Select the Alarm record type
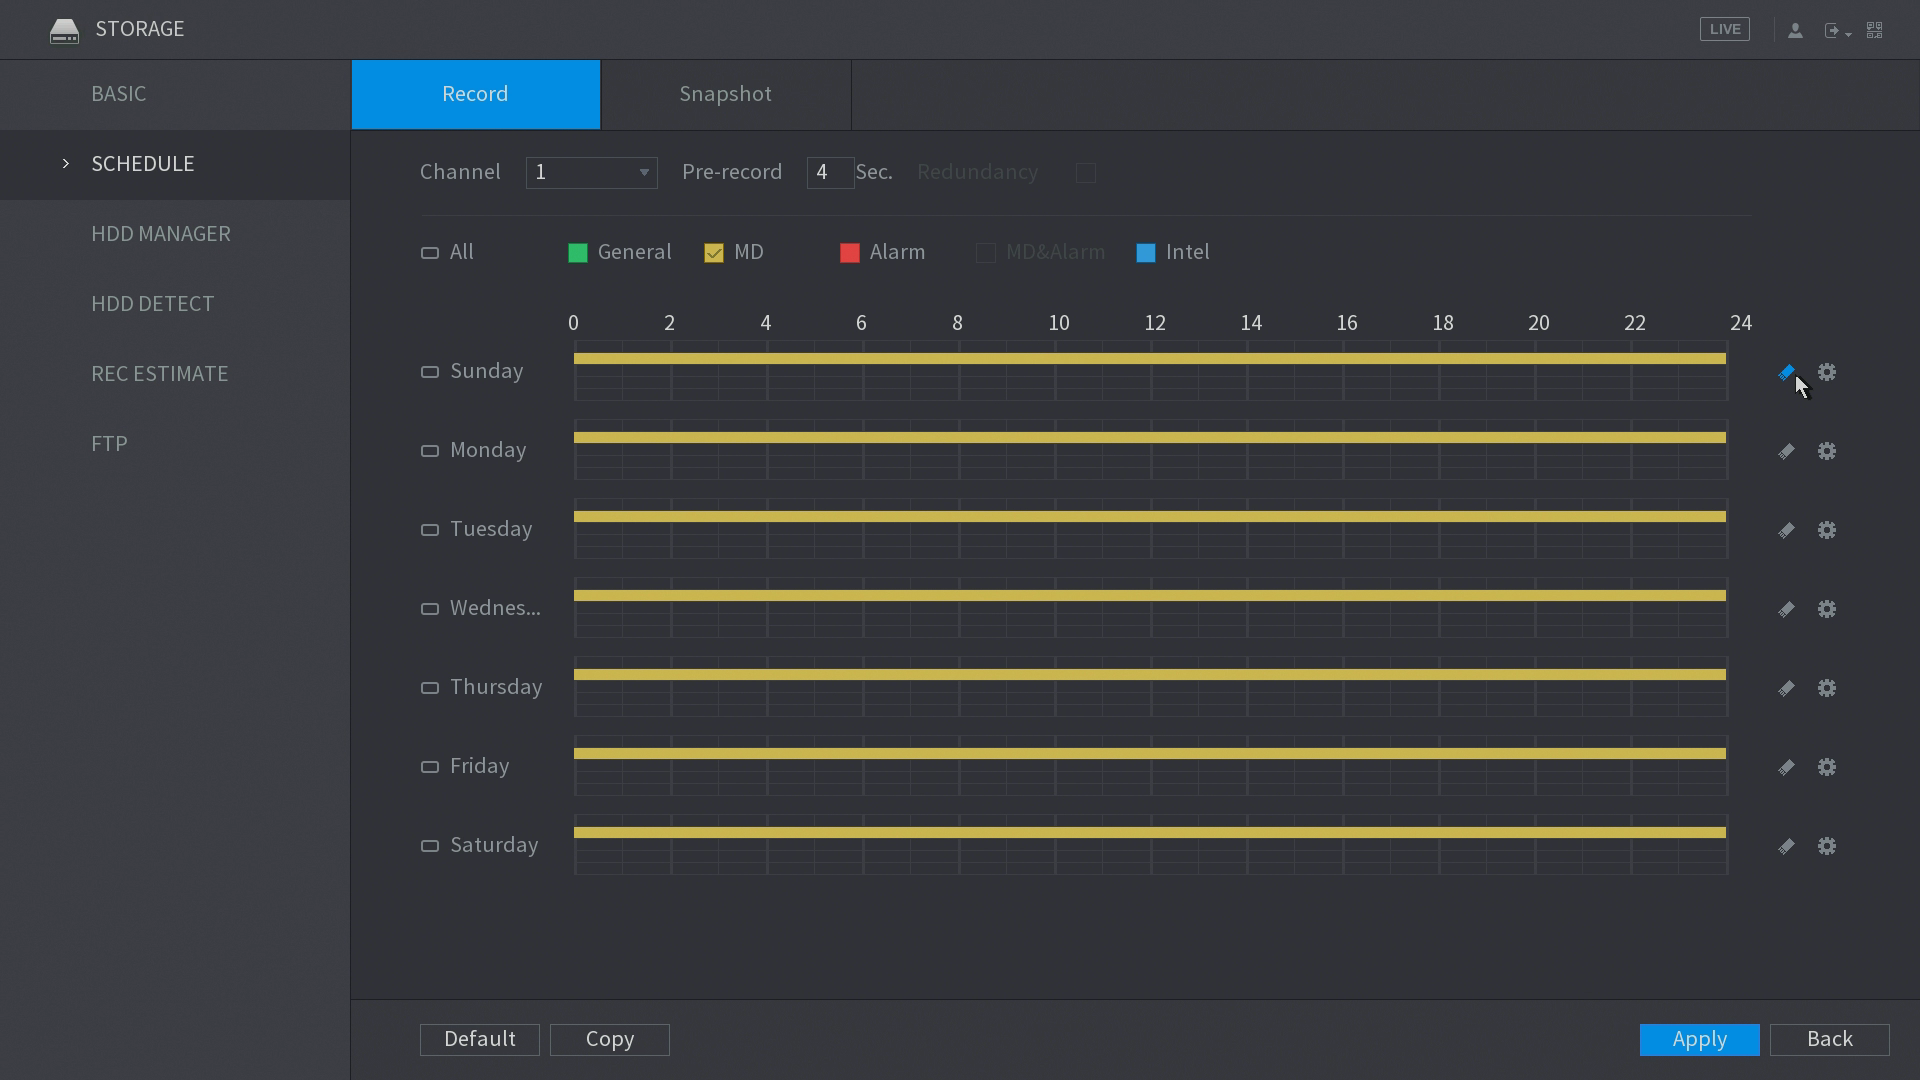 point(850,253)
